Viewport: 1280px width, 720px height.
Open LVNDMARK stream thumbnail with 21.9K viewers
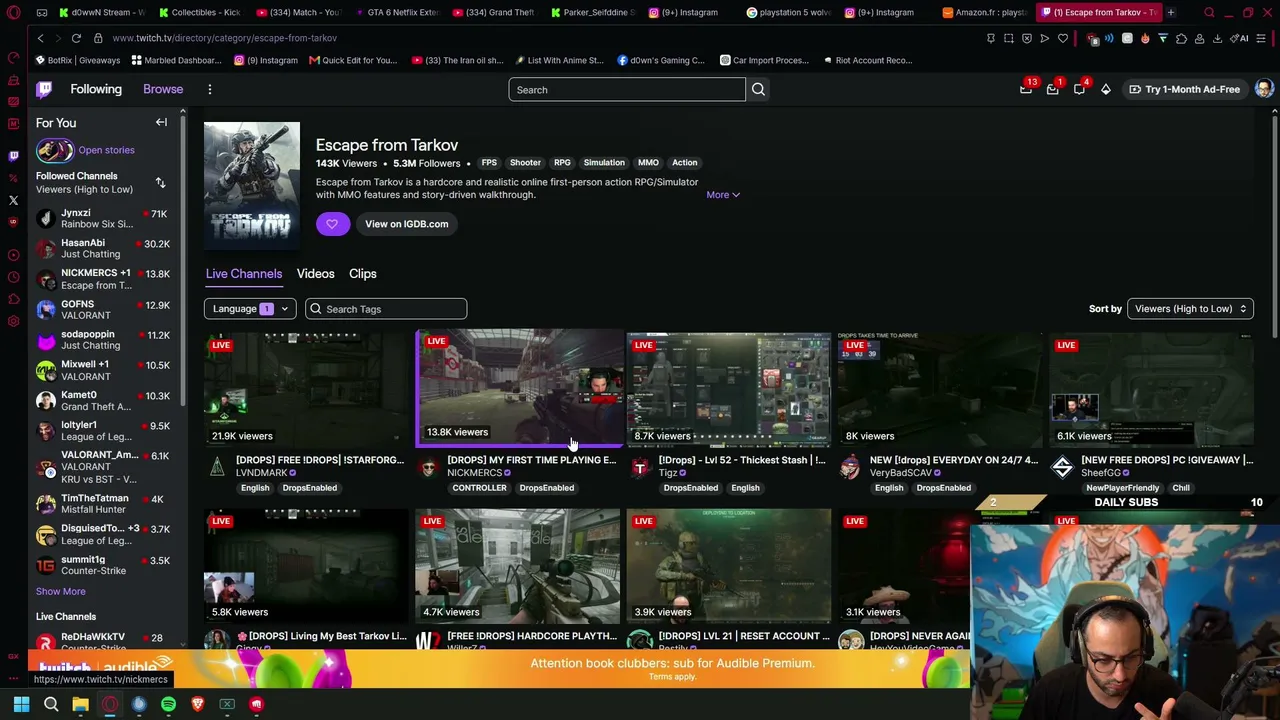[x=306, y=390]
